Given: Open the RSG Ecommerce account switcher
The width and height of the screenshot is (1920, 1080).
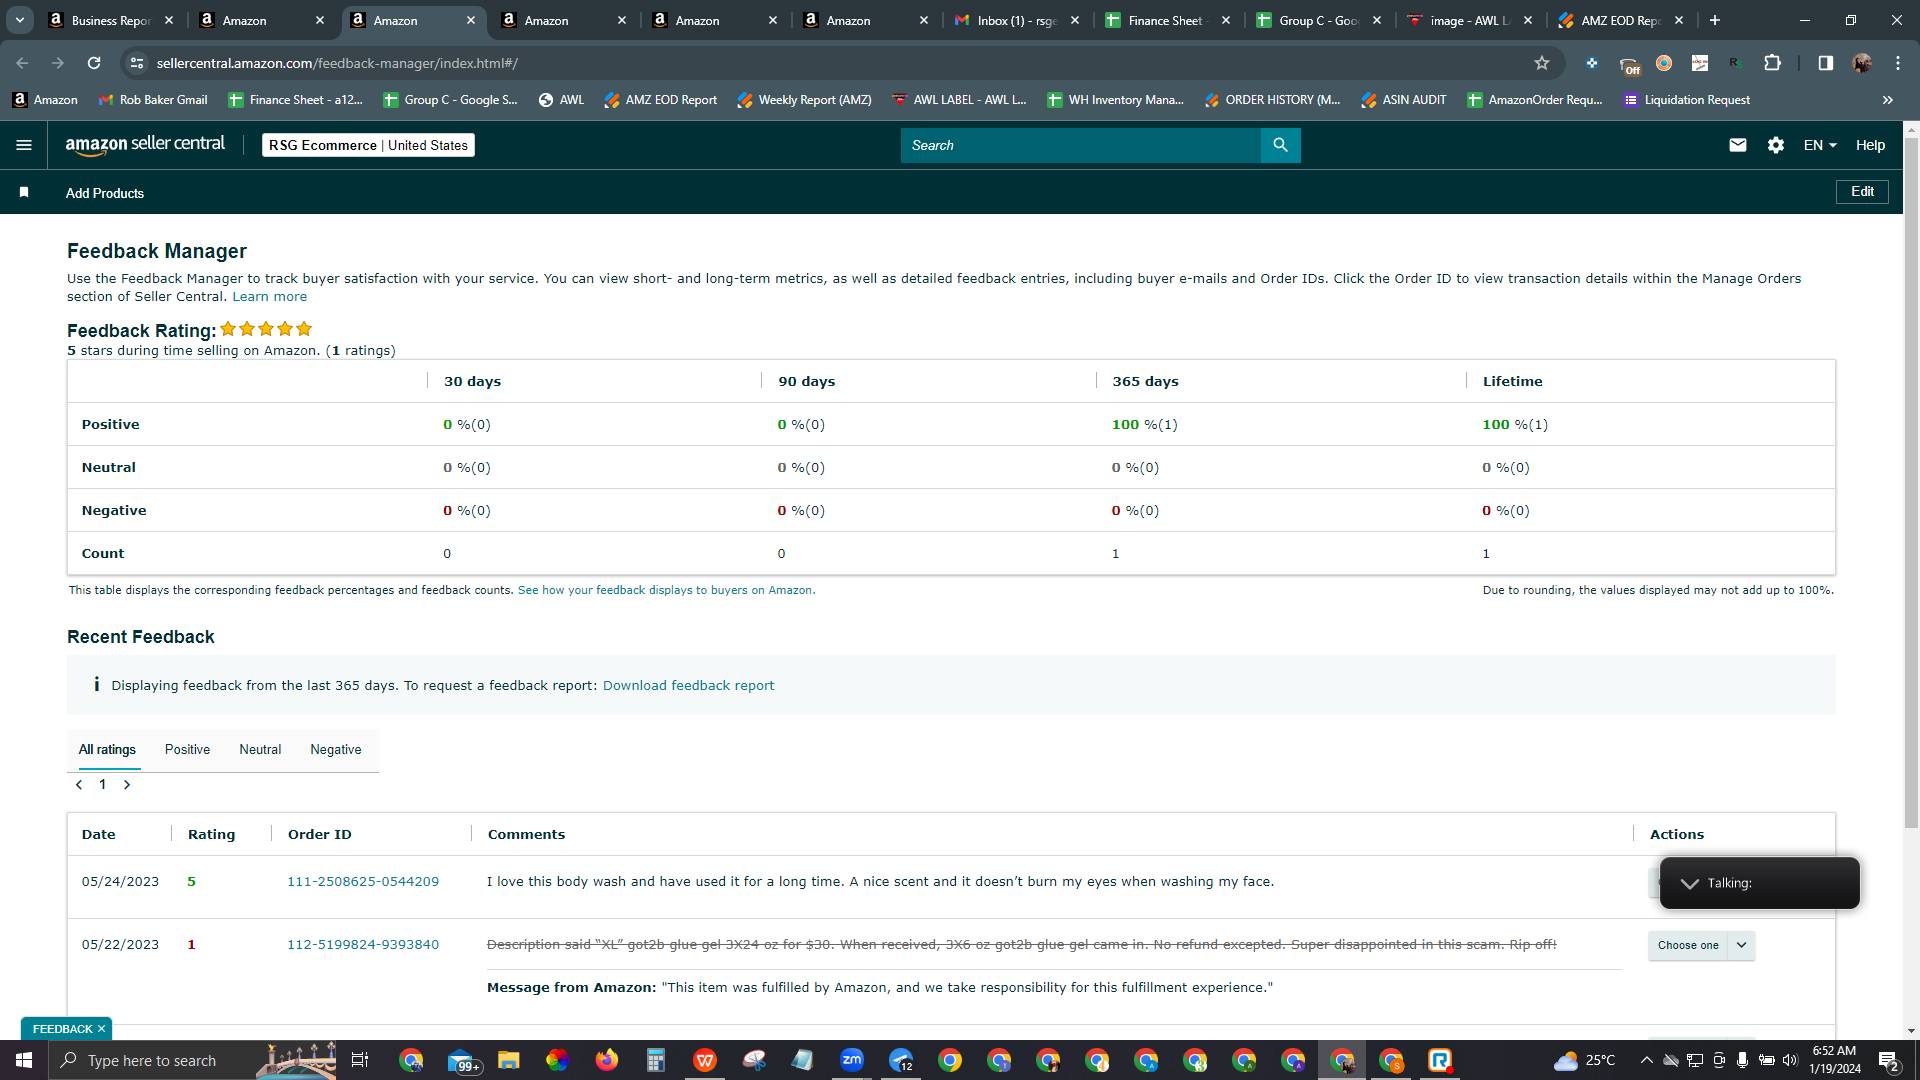Looking at the screenshot, I should coord(368,145).
